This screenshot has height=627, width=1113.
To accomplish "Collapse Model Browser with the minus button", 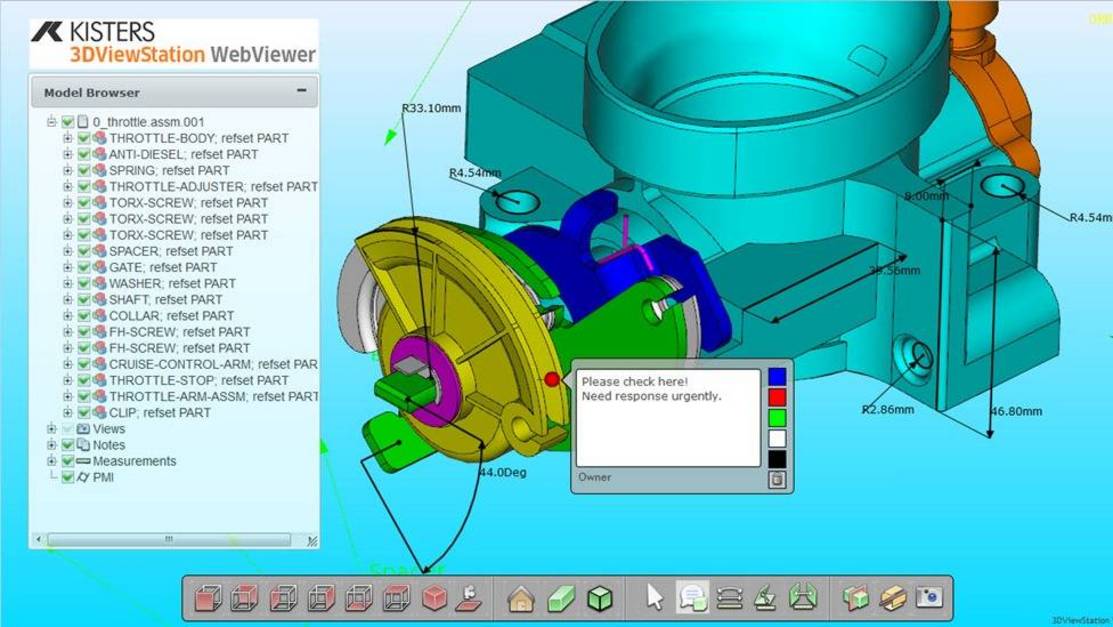I will tap(302, 91).
